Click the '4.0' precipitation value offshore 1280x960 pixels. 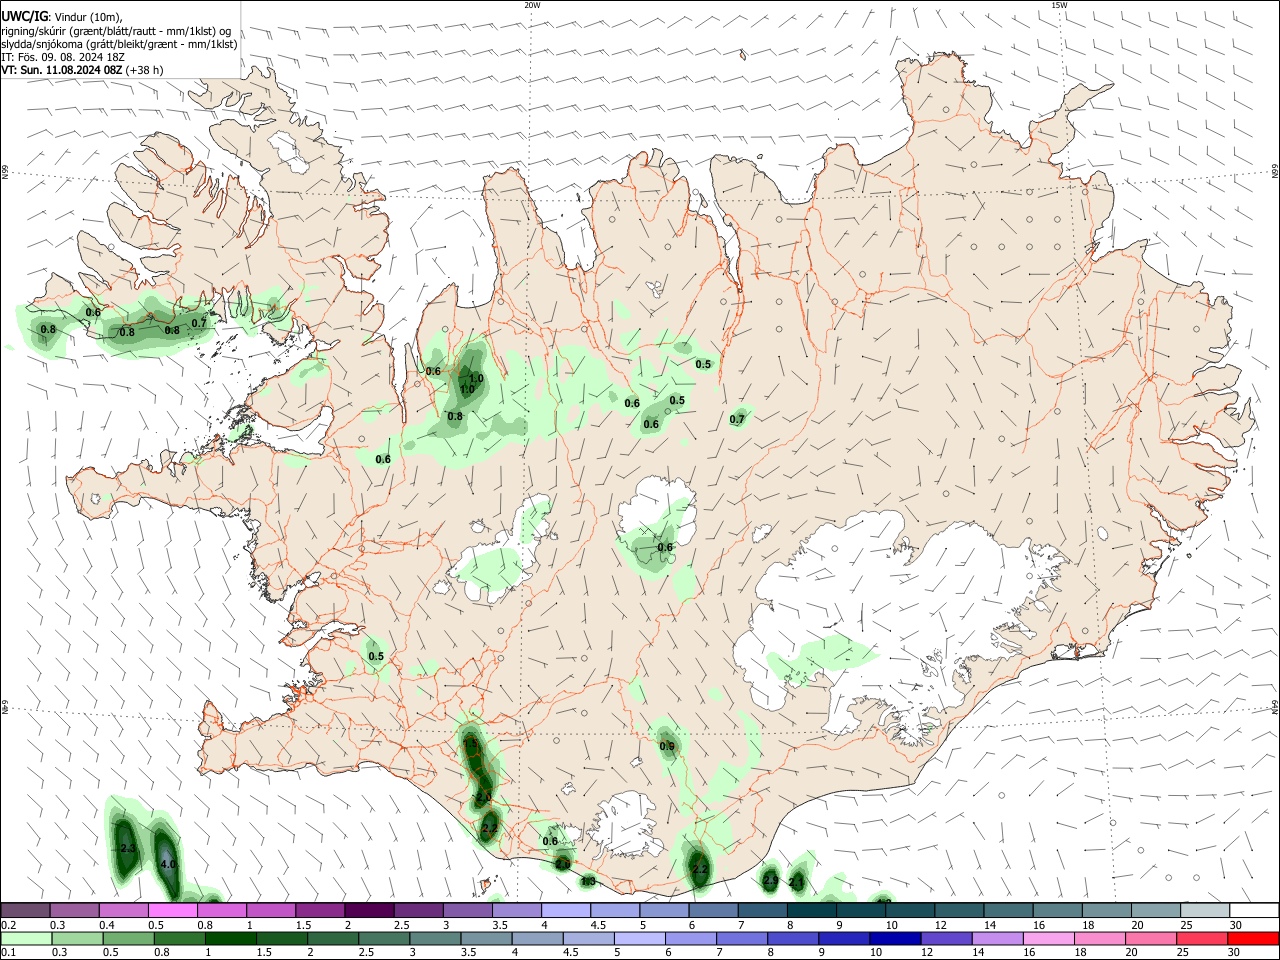click(x=168, y=864)
